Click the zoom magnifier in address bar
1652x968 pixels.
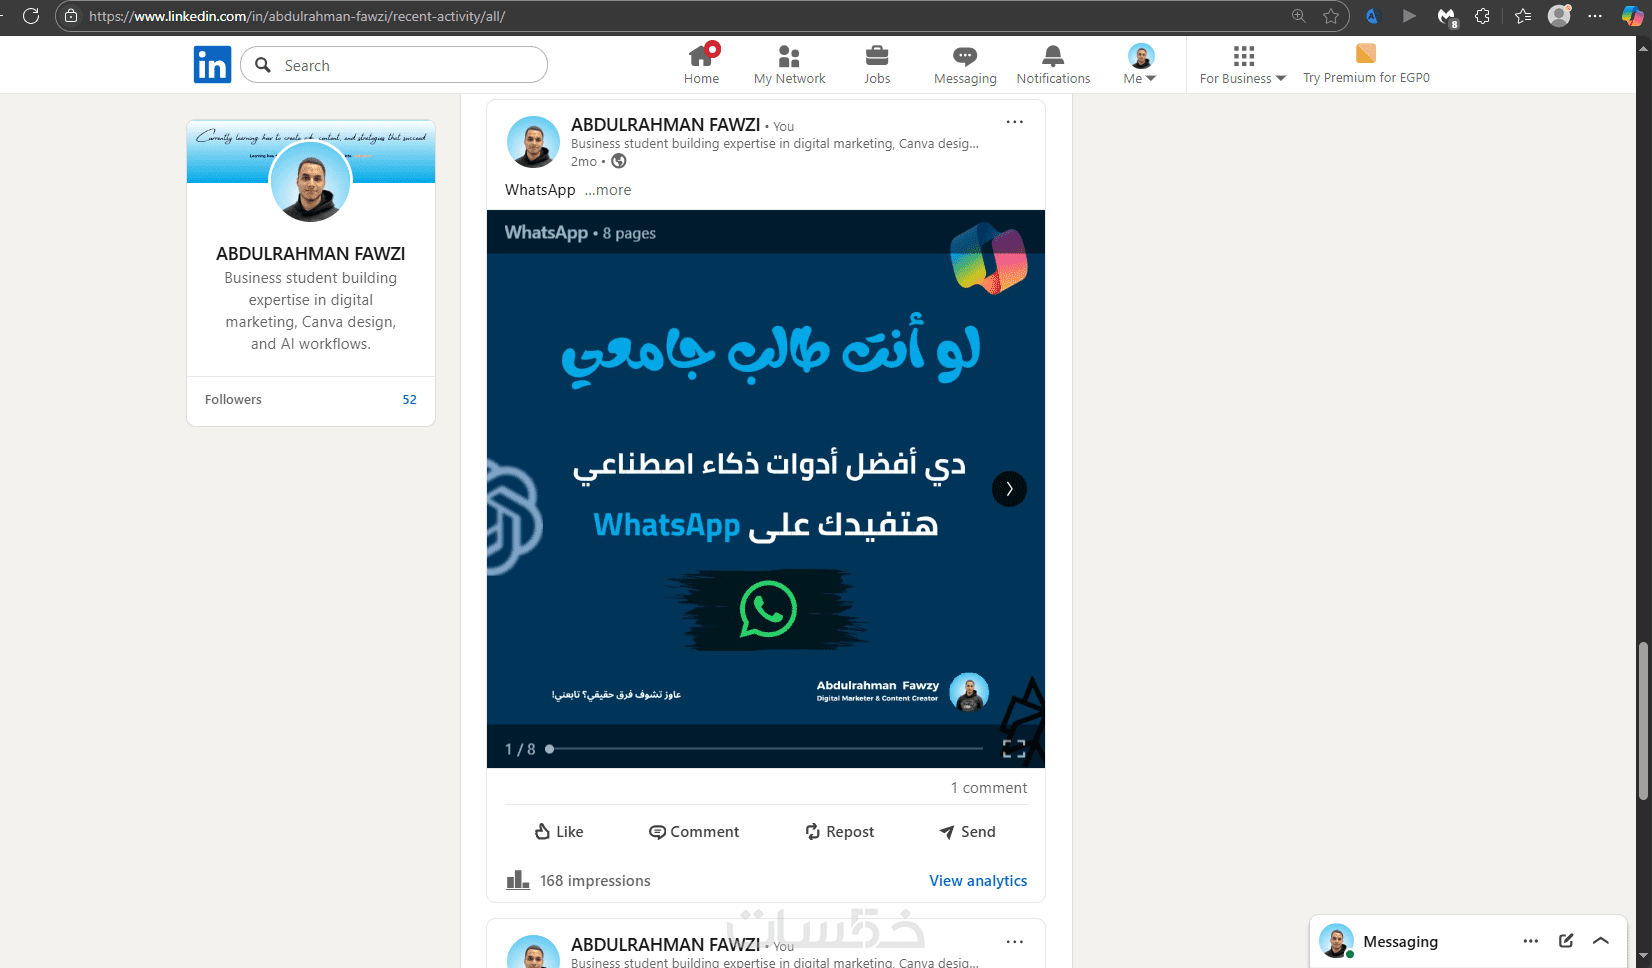click(1299, 16)
